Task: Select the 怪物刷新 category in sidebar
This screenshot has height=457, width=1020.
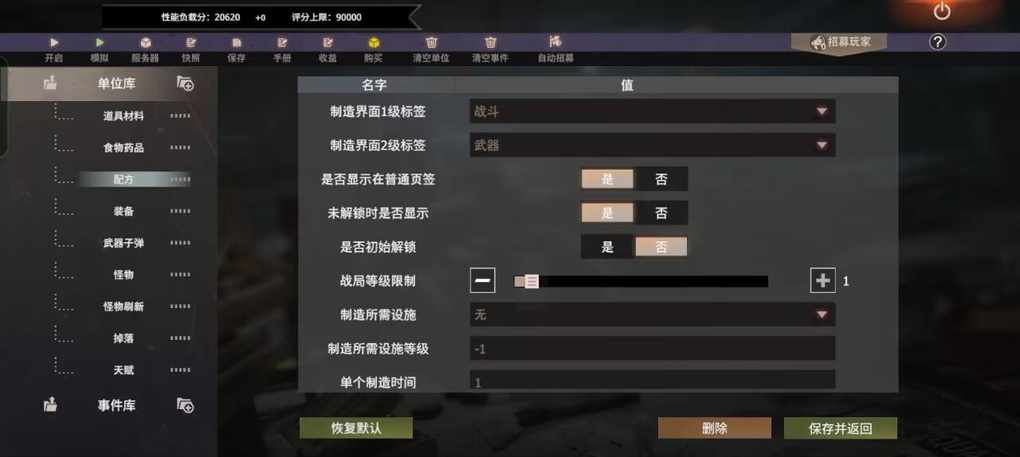Action: coord(124,307)
